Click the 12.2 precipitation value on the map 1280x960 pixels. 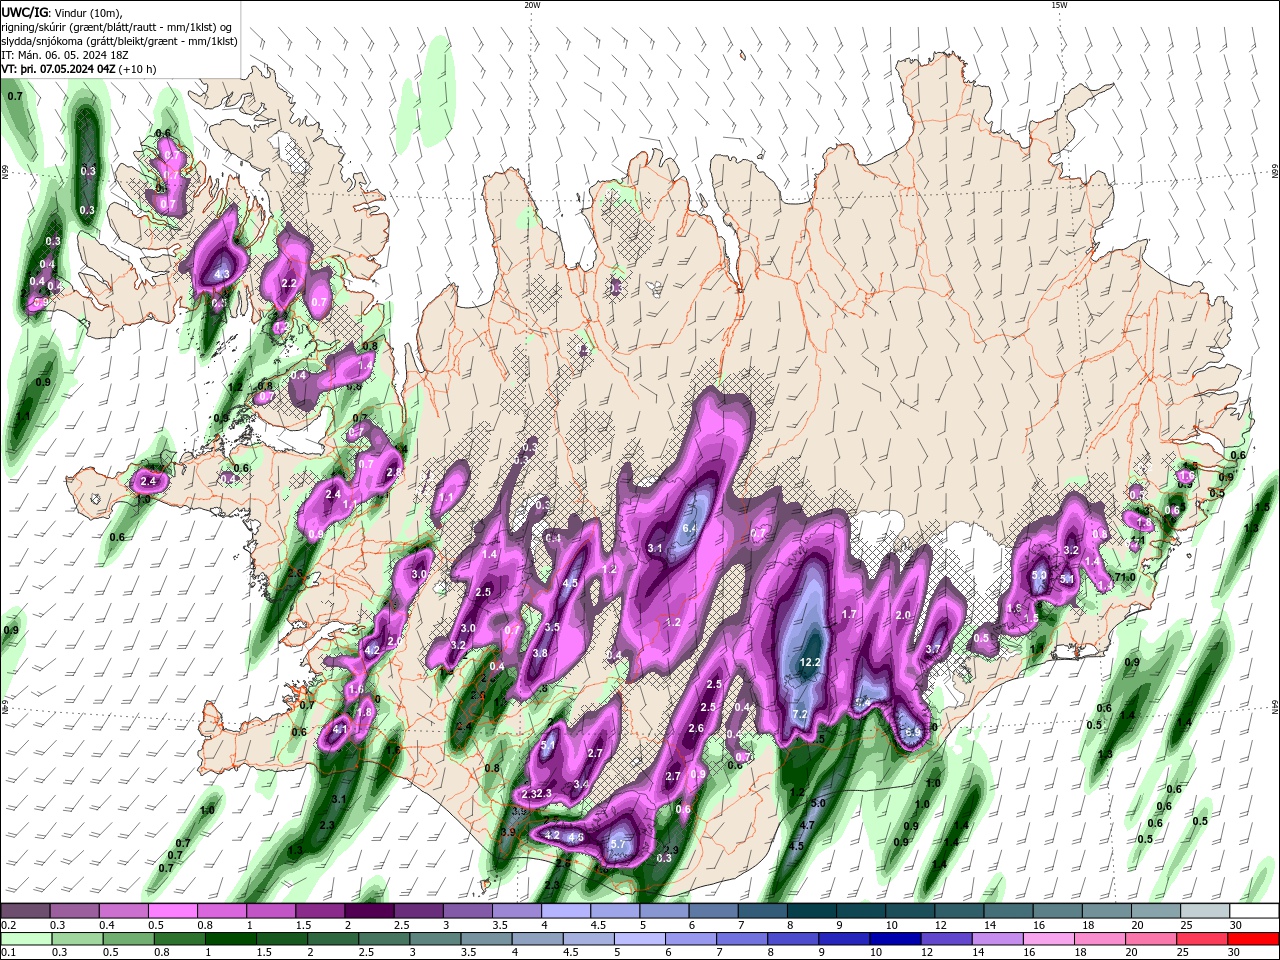point(810,662)
